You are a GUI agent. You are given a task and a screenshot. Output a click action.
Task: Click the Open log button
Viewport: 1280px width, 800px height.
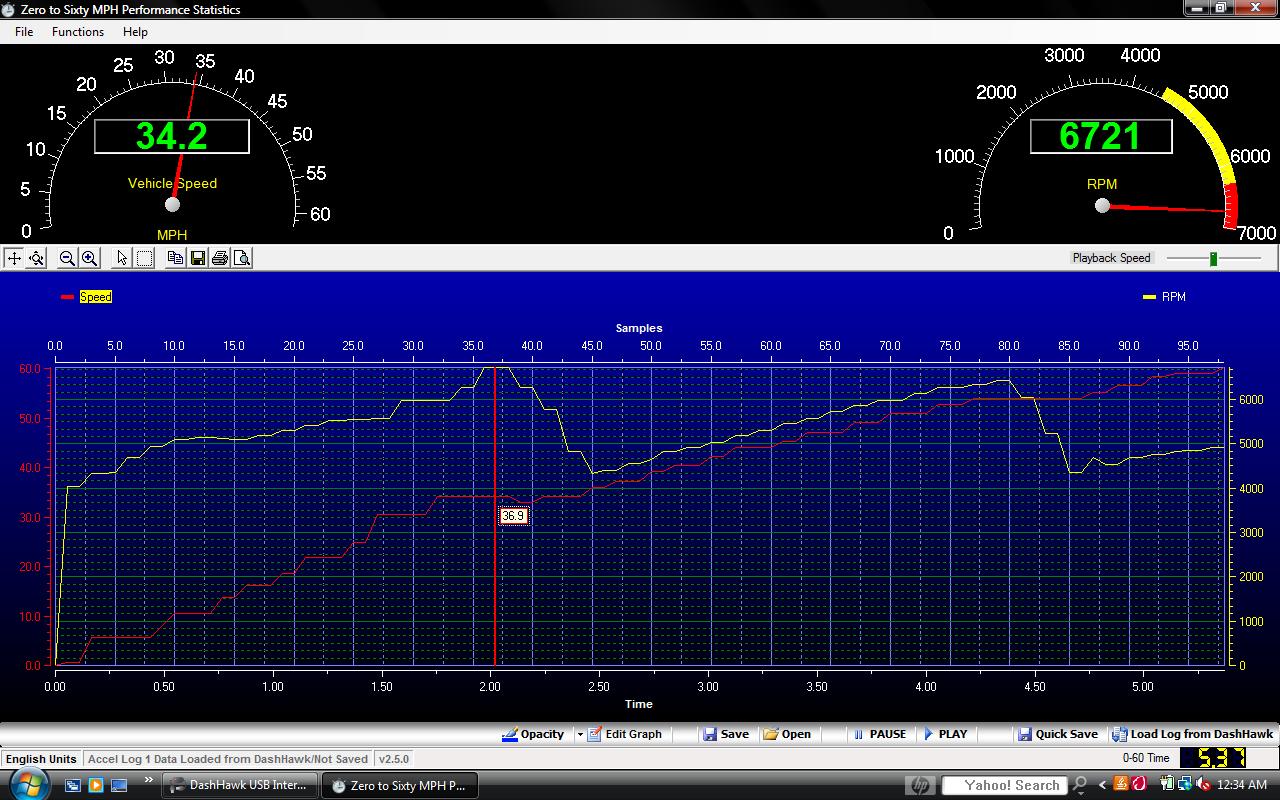click(787, 734)
